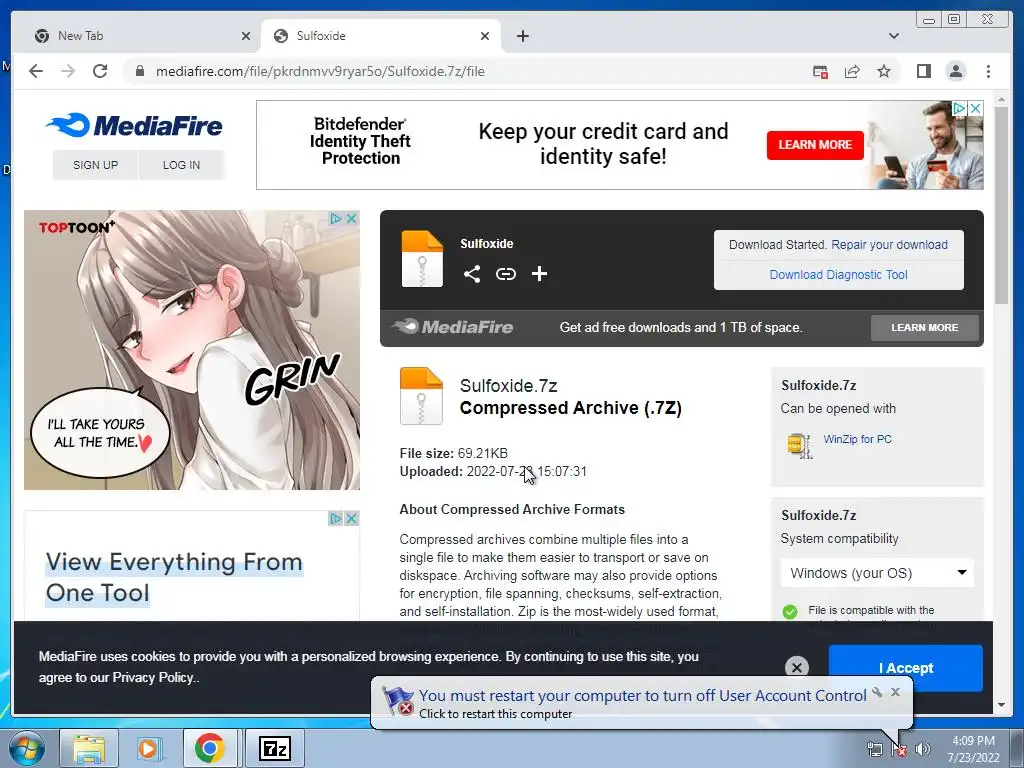Open Windows Media Player from taskbar
The width and height of the screenshot is (1024, 768).
(149, 748)
